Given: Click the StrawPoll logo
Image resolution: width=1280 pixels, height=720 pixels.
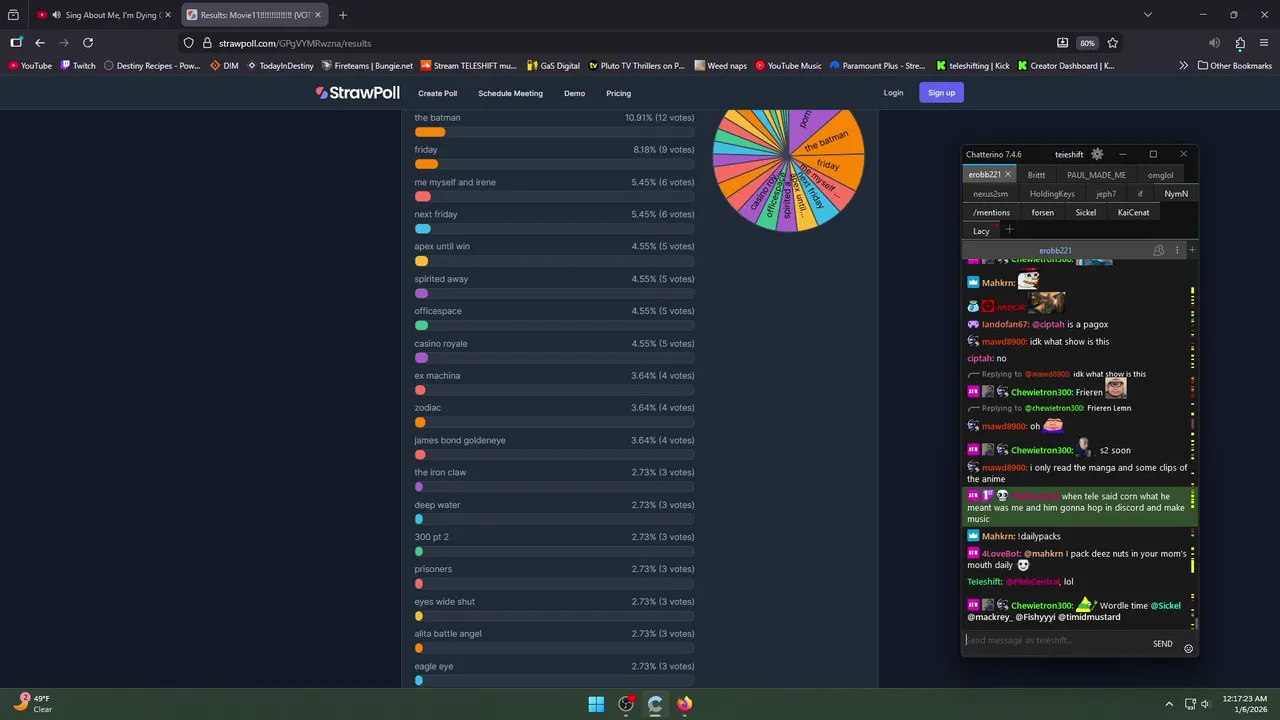Looking at the screenshot, I should click(358, 93).
